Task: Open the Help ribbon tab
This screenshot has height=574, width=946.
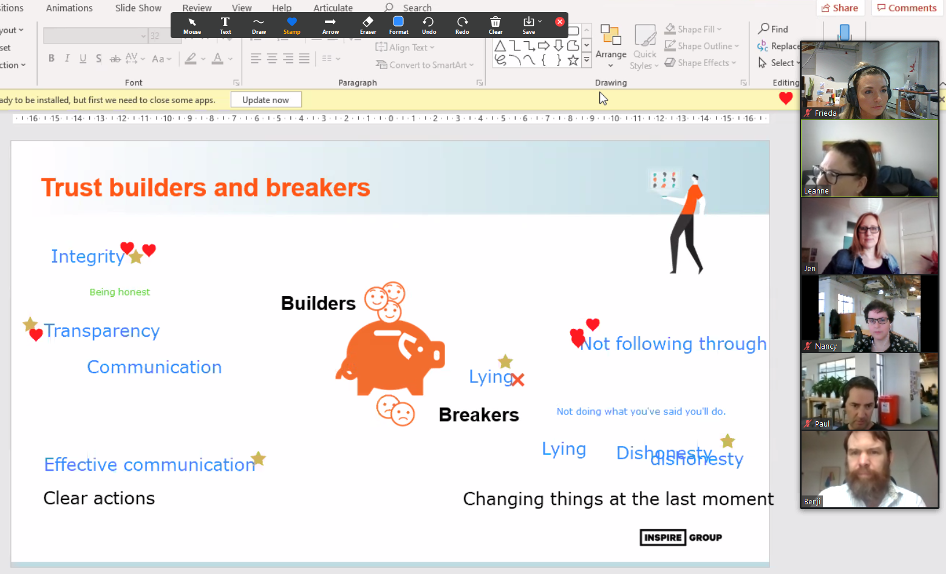Action: 282,8
